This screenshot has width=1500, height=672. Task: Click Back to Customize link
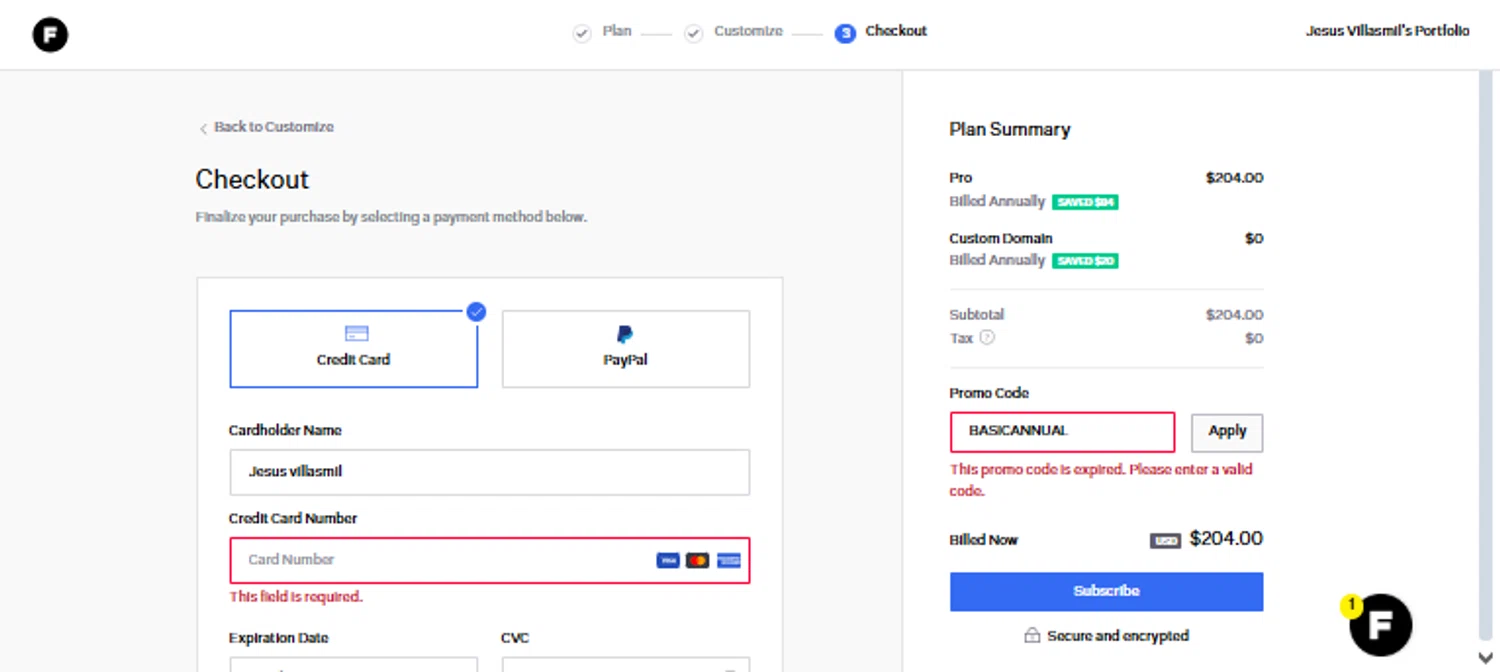[273, 127]
